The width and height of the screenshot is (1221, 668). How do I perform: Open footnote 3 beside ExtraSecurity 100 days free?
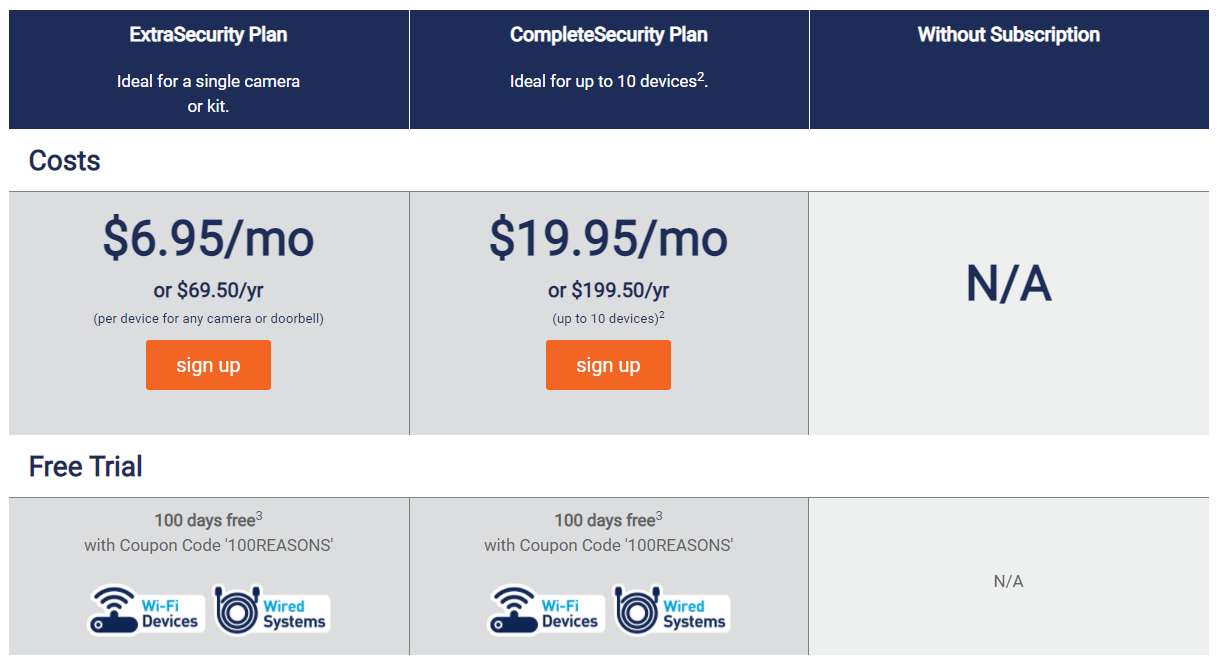pos(259,516)
